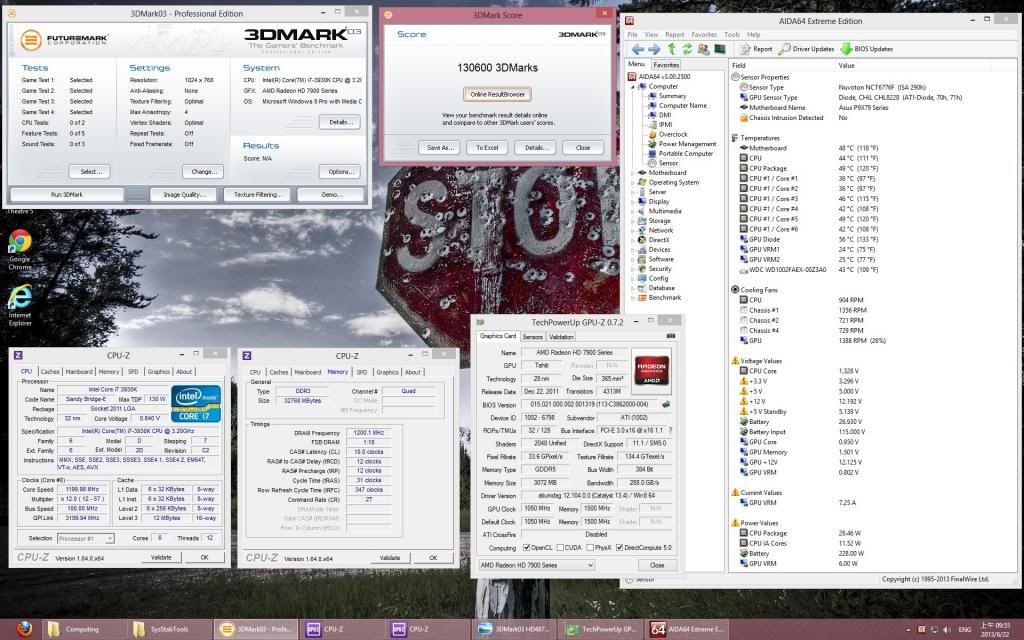Image resolution: width=1024 pixels, height=640 pixels.
Task: Click the AIDA64 green Up arrow icon
Action: point(671,49)
